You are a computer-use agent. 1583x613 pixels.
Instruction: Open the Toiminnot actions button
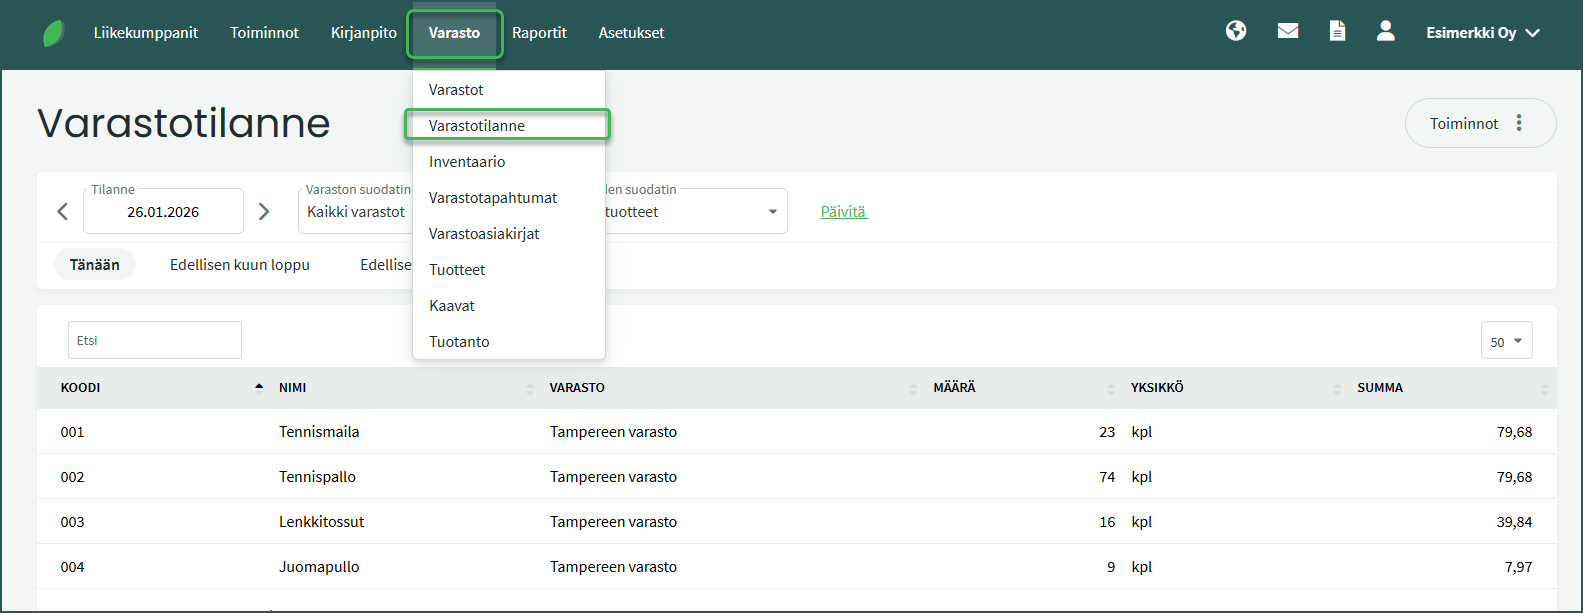click(x=1479, y=123)
